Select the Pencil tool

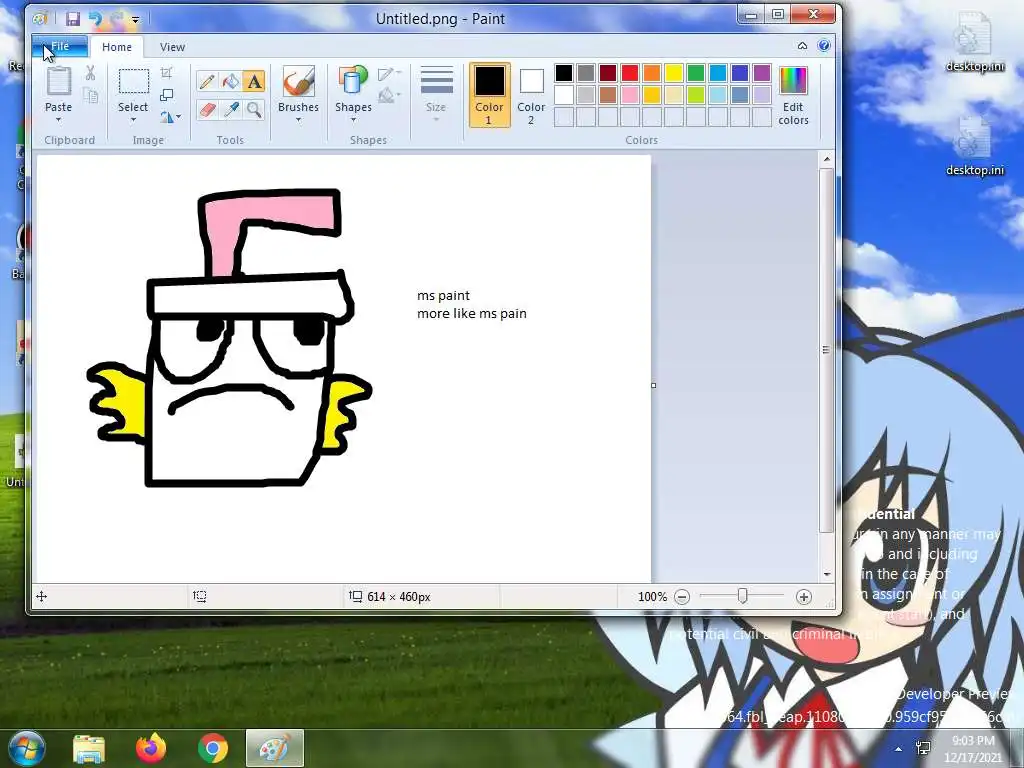click(x=207, y=82)
